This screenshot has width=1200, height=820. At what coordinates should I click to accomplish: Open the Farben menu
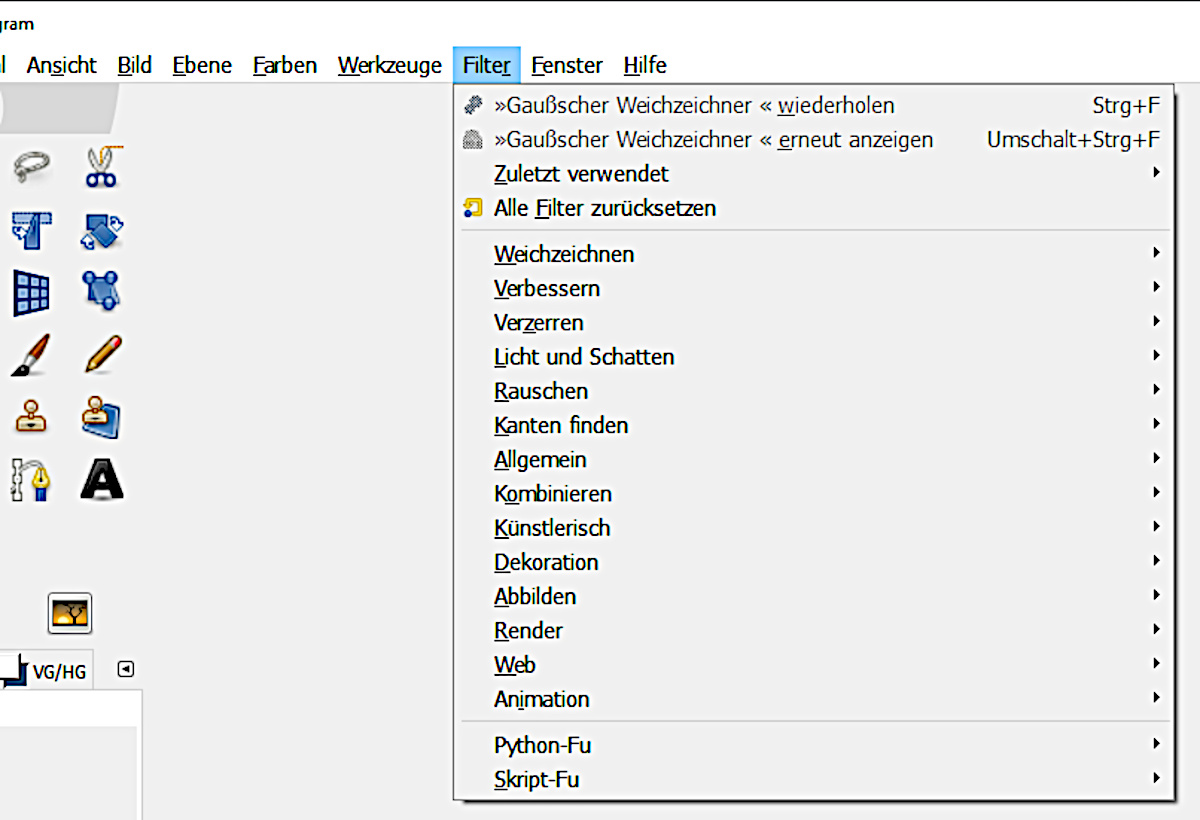[x=285, y=66]
